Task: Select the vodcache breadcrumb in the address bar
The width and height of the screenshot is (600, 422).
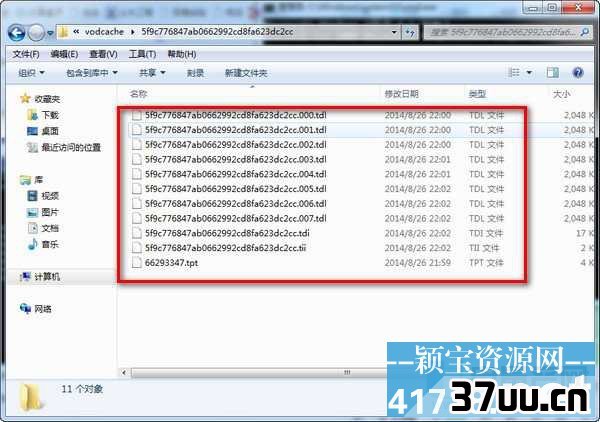Action: (x=104, y=32)
